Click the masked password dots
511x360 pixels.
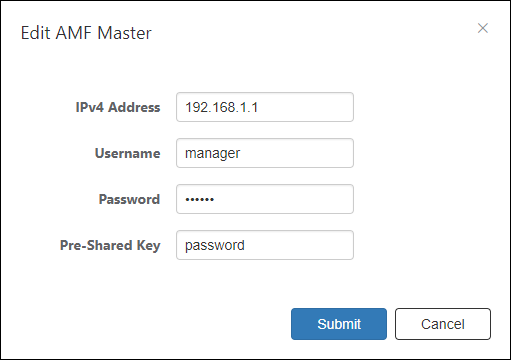coord(200,199)
